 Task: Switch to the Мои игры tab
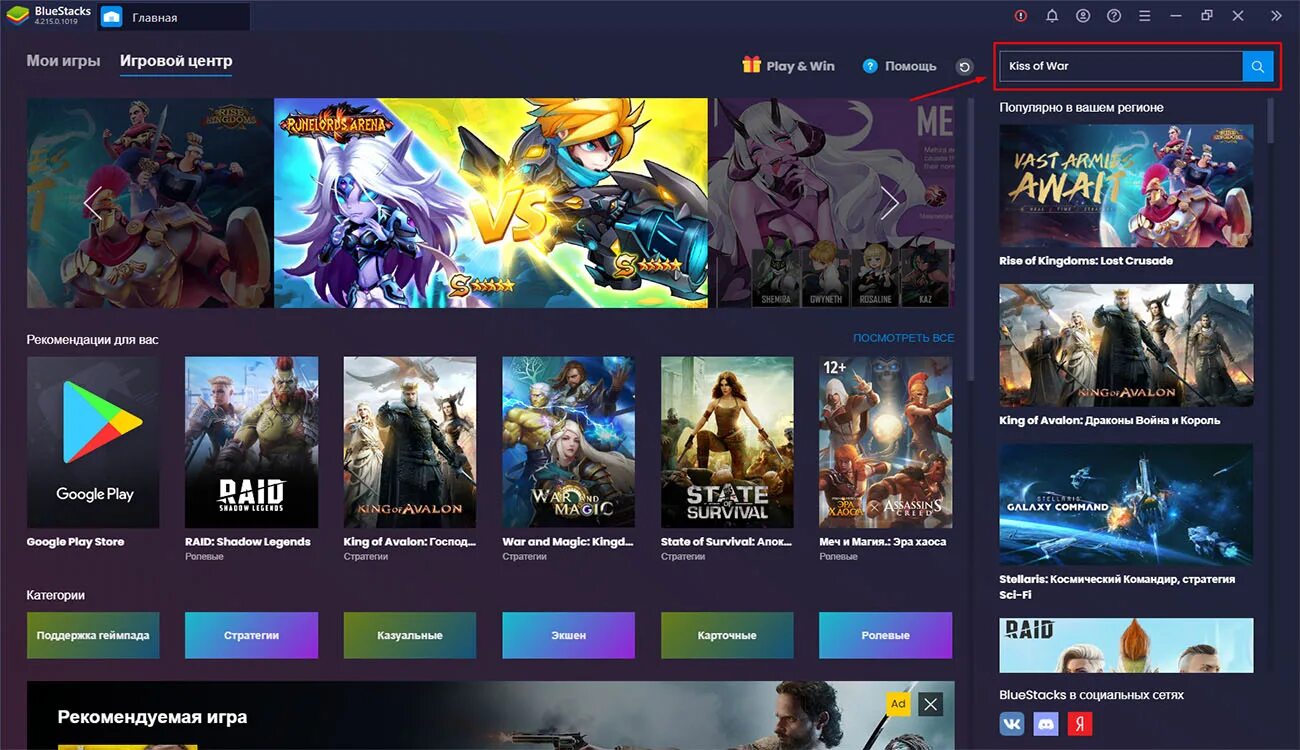coord(63,61)
